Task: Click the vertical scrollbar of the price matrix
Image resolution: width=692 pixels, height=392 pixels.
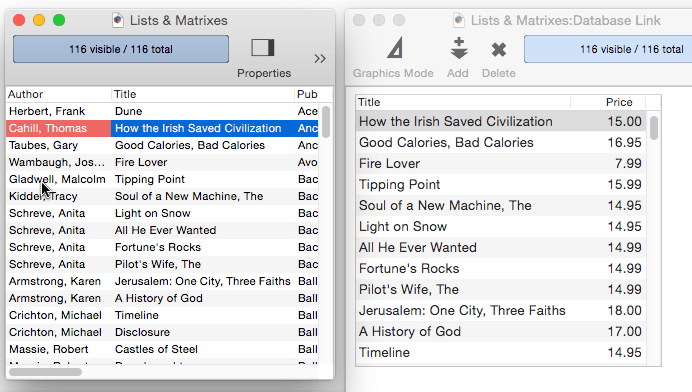Action: click(654, 128)
